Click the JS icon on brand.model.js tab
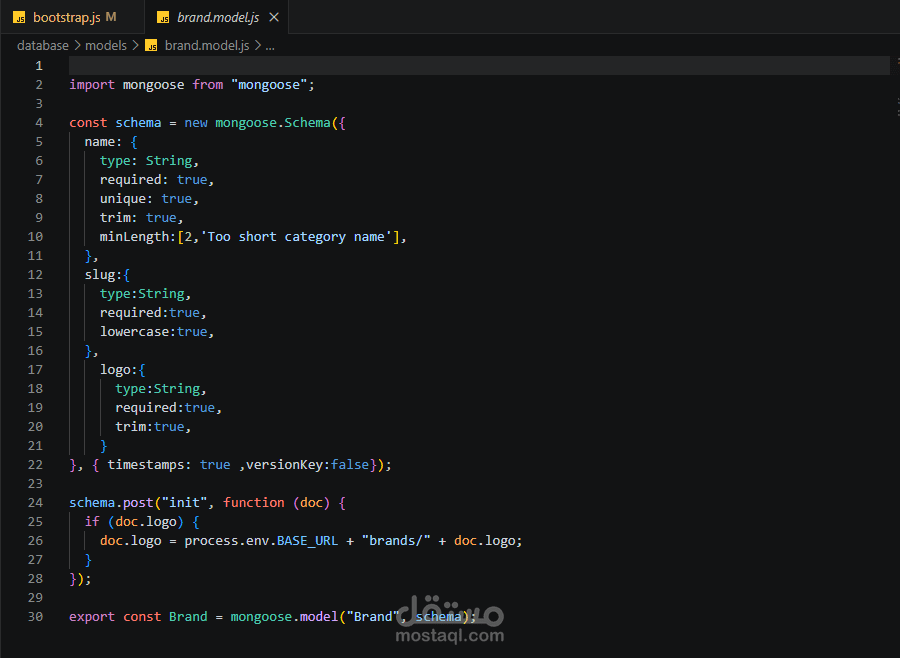Screen dimensions: 900x658 (163, 18)
